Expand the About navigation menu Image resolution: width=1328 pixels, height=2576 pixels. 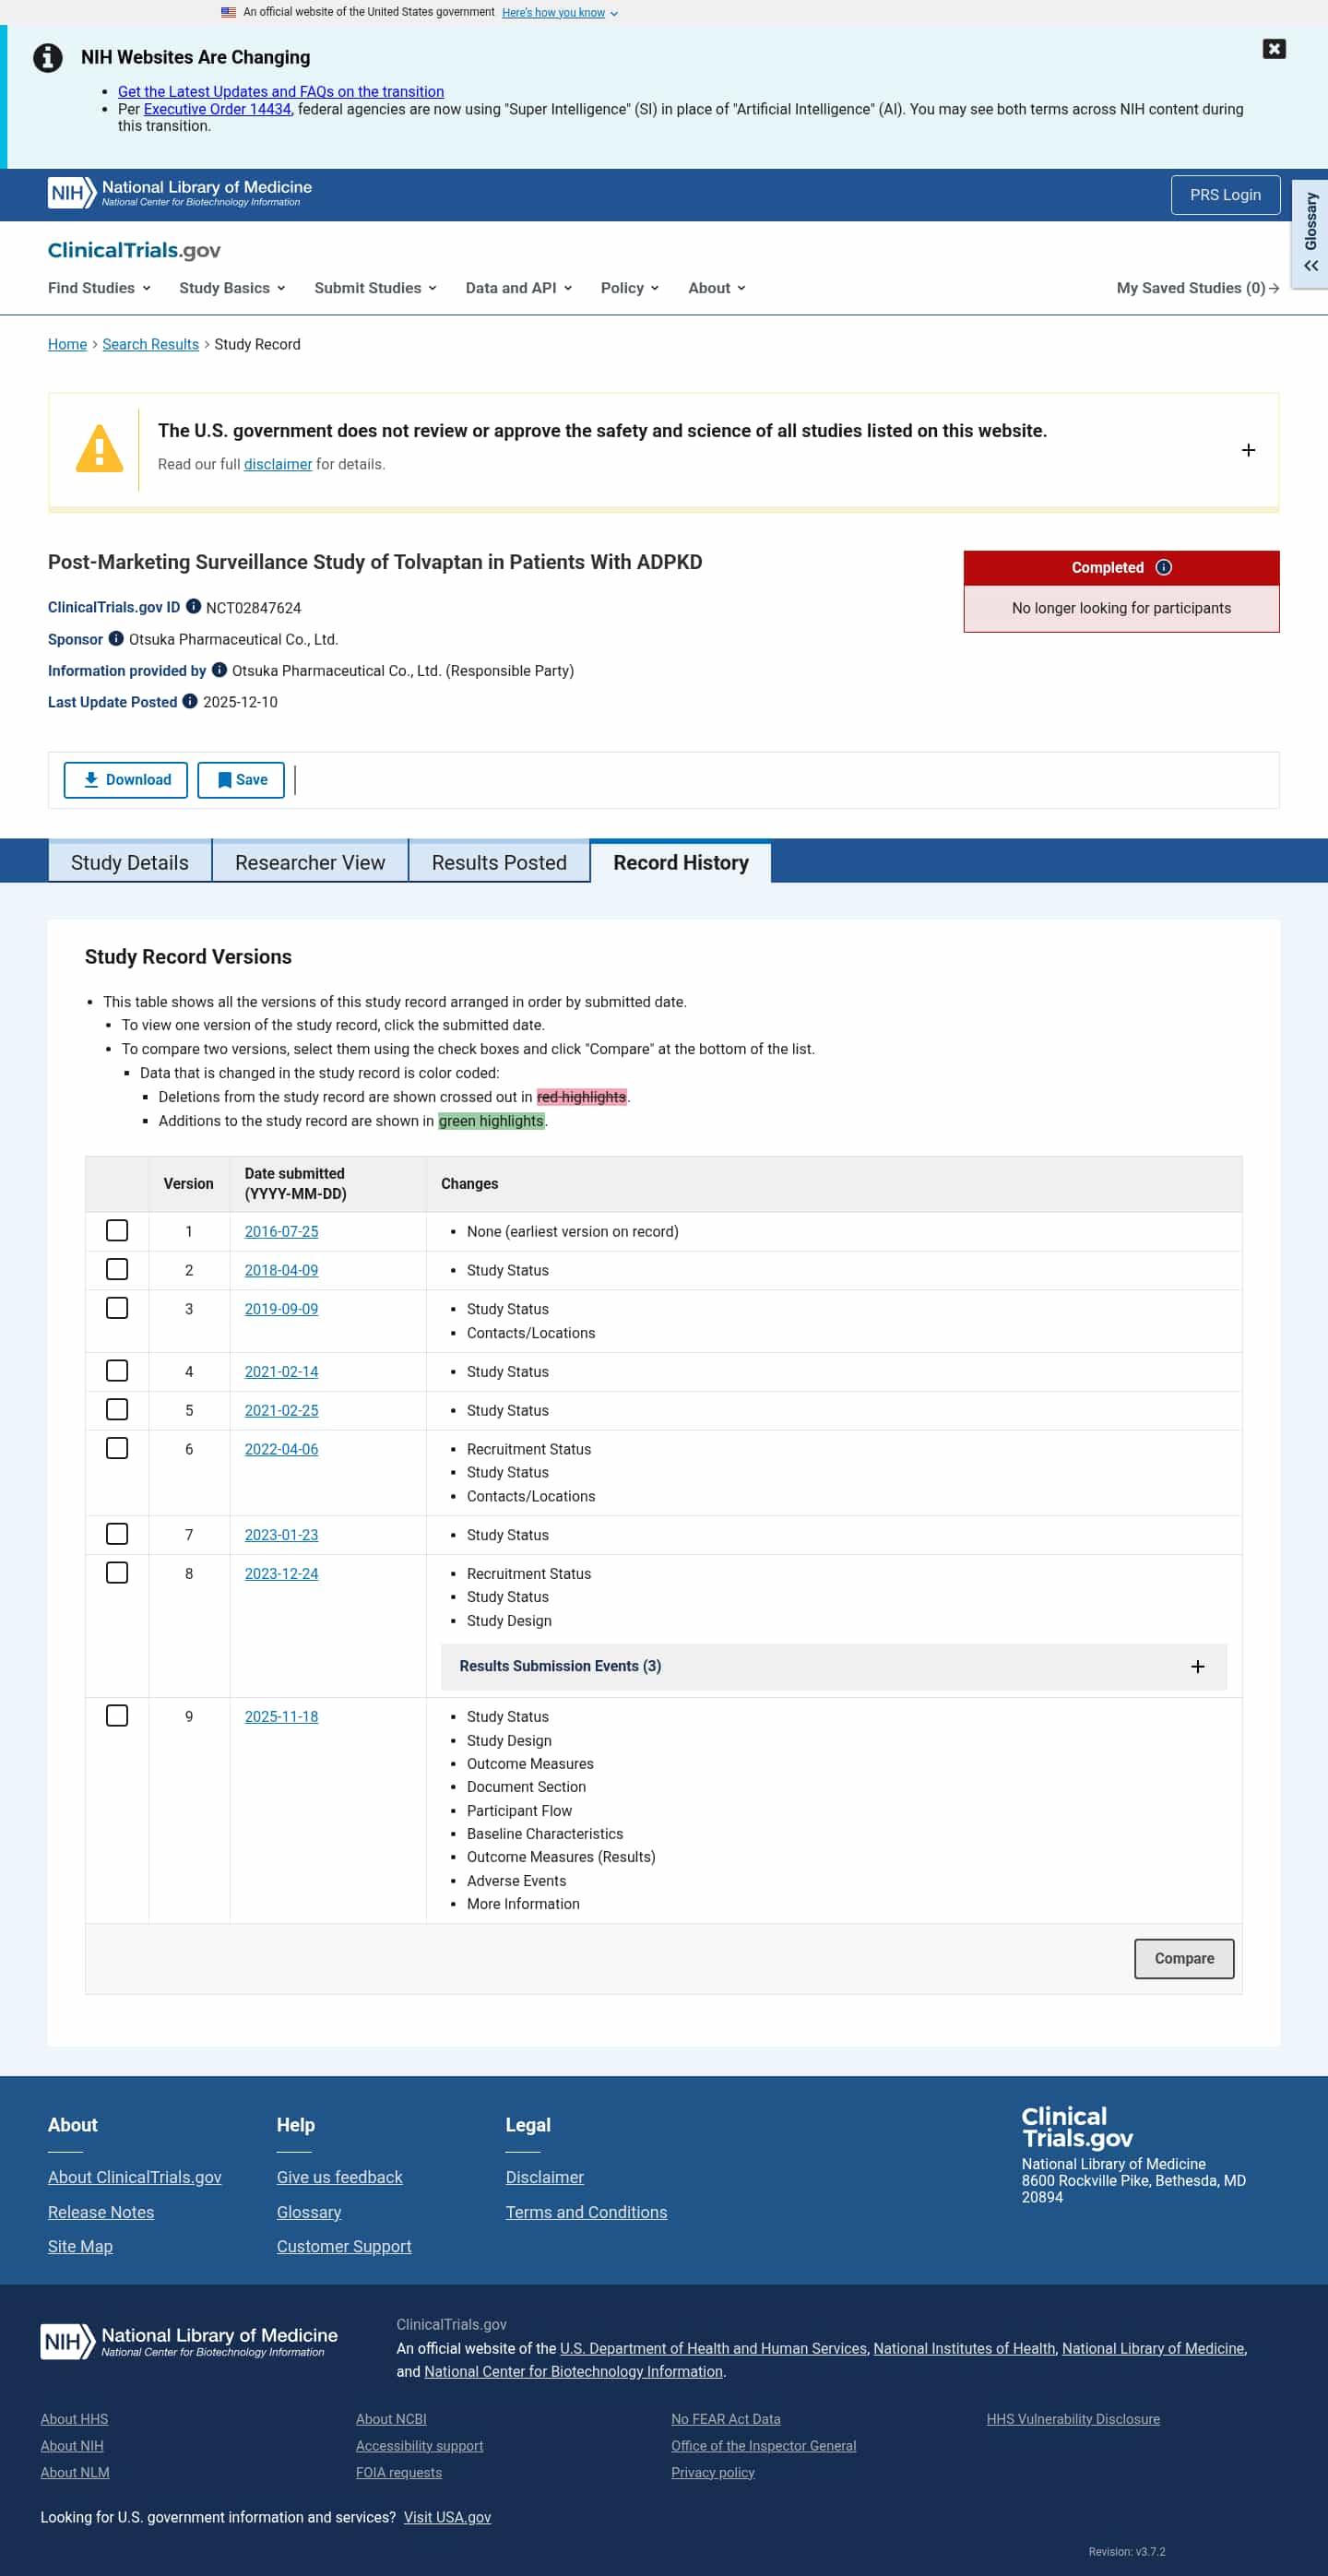coord(717,288)
